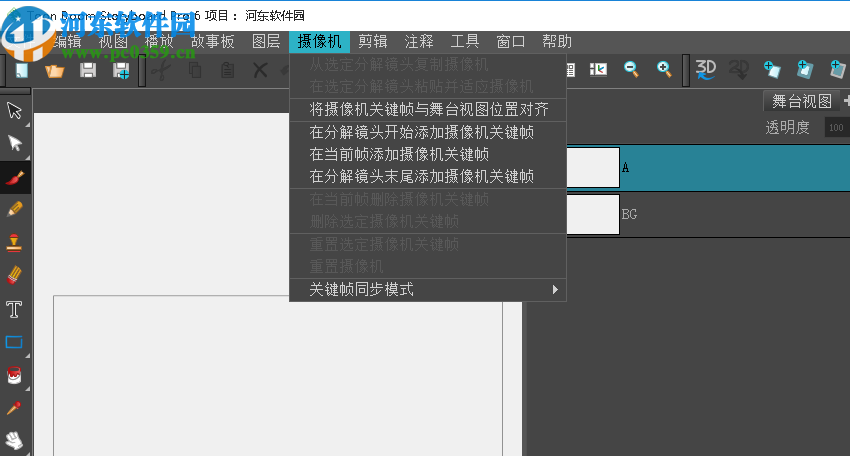The image size is (850, 456).
Task: Open the 窗口 menu
Action: pyautogui.click(x=511, y=42)
